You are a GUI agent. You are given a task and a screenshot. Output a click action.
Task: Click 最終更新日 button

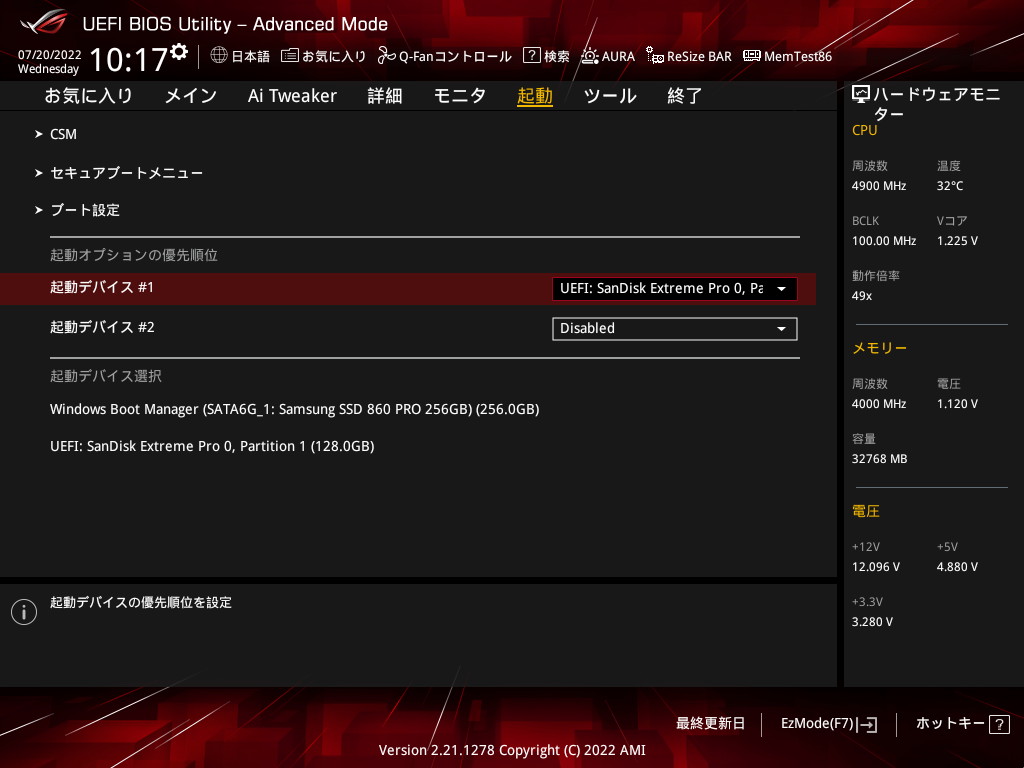(710, 724)
